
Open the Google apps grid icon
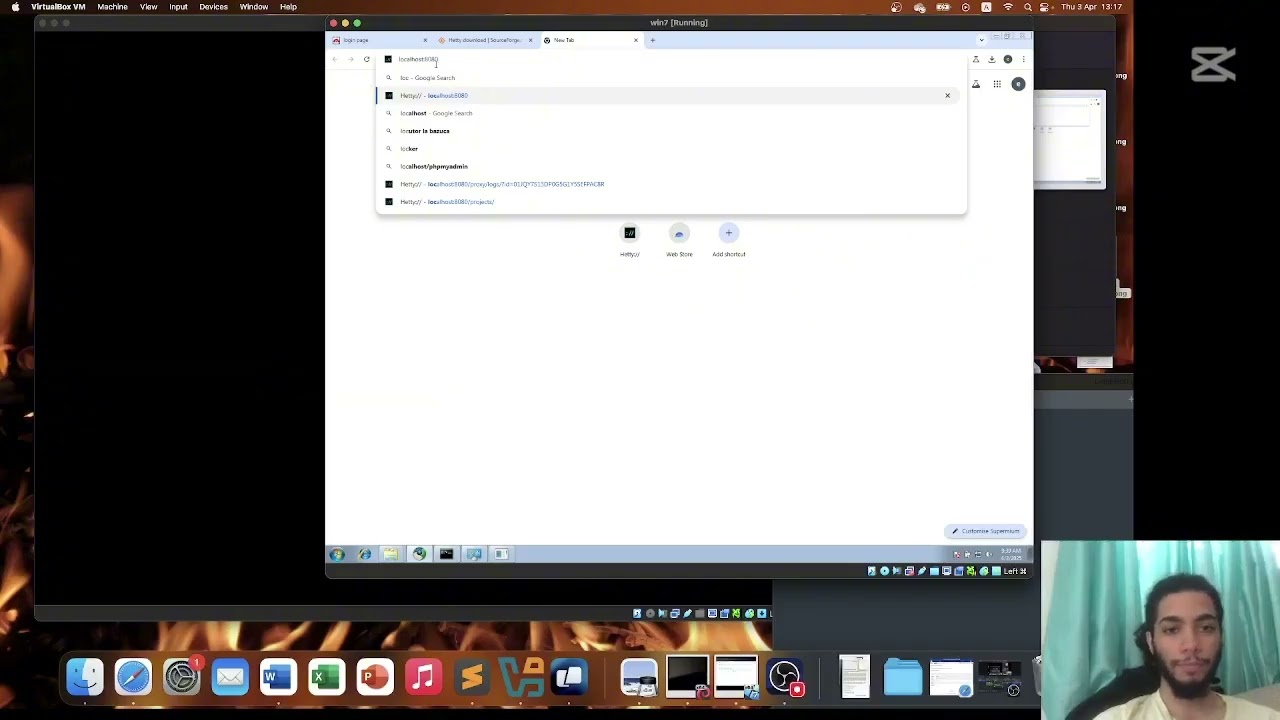(997, 84)
